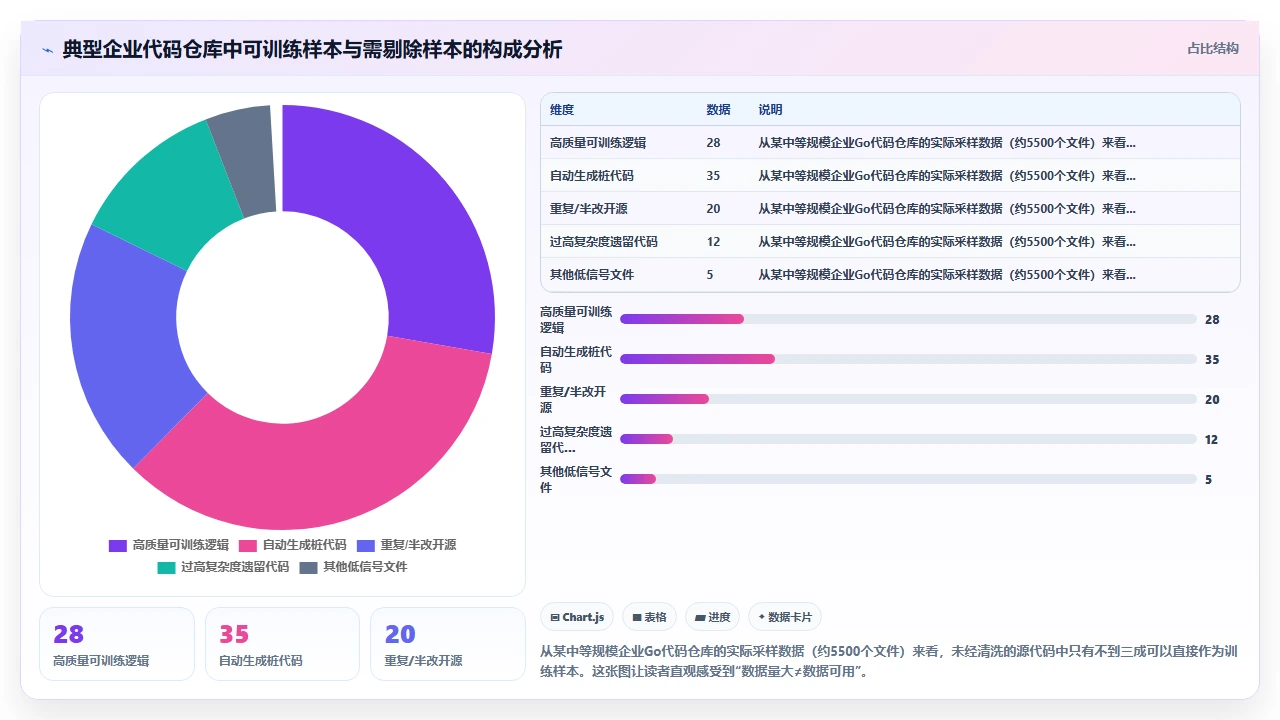Click the 数据 column header
This screenshot has width=1280, height=720.
pos(718,110)
